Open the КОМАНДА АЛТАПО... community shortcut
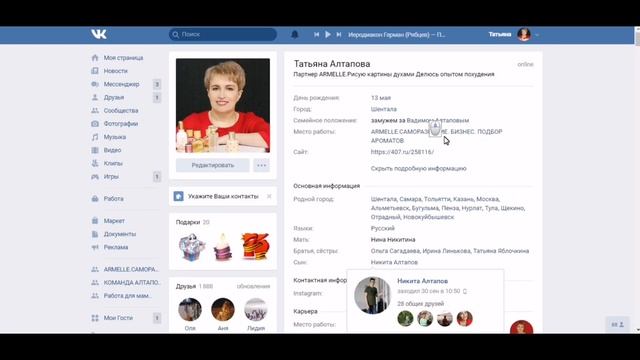 131,282
